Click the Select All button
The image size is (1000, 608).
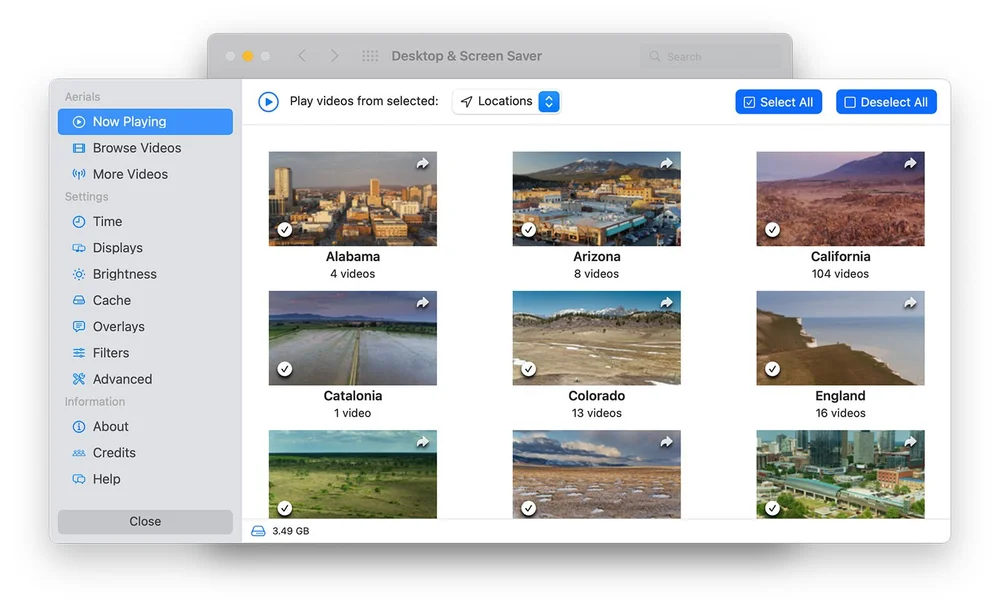[x=778, y=102]
